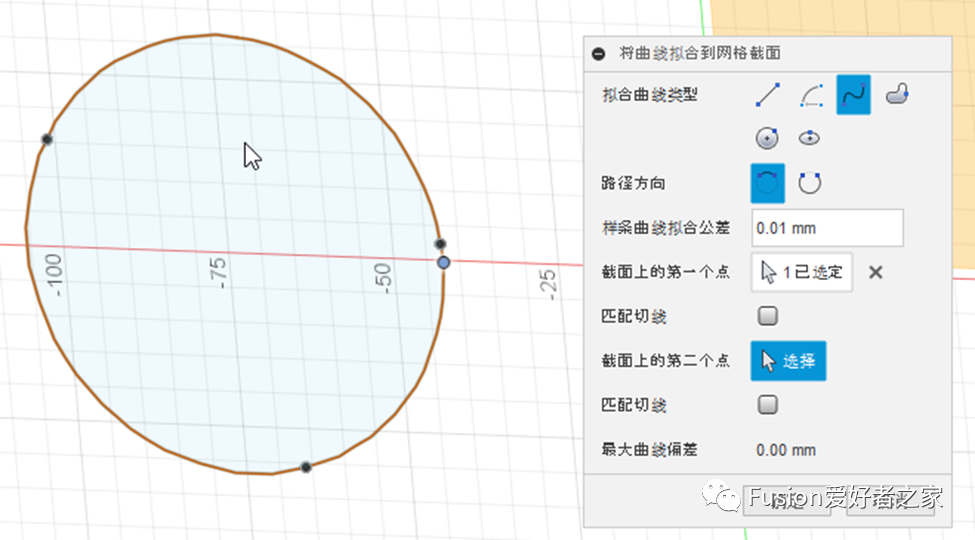The height and width of the screenshot is (540, 975).
Task: Click the black point at the curve's upper left
Action: click(47, 139)
